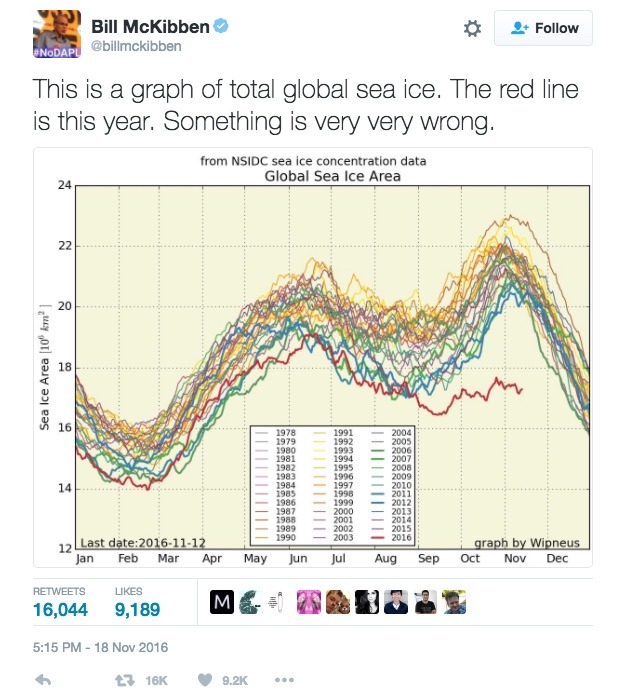
Task: Click the pink flower liker avatar
Action: [308, 602]
